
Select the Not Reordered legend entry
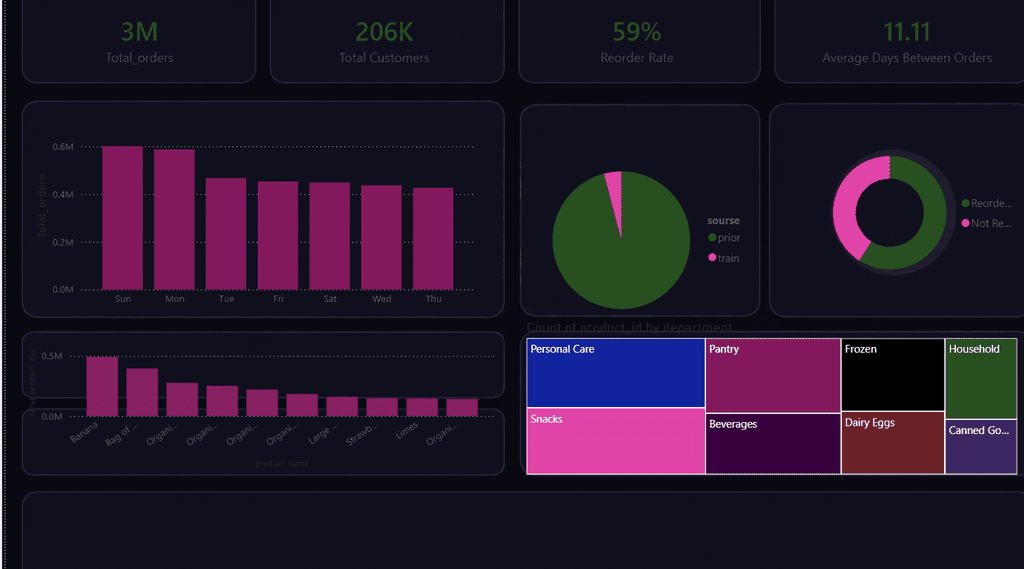tap(987, 223)
